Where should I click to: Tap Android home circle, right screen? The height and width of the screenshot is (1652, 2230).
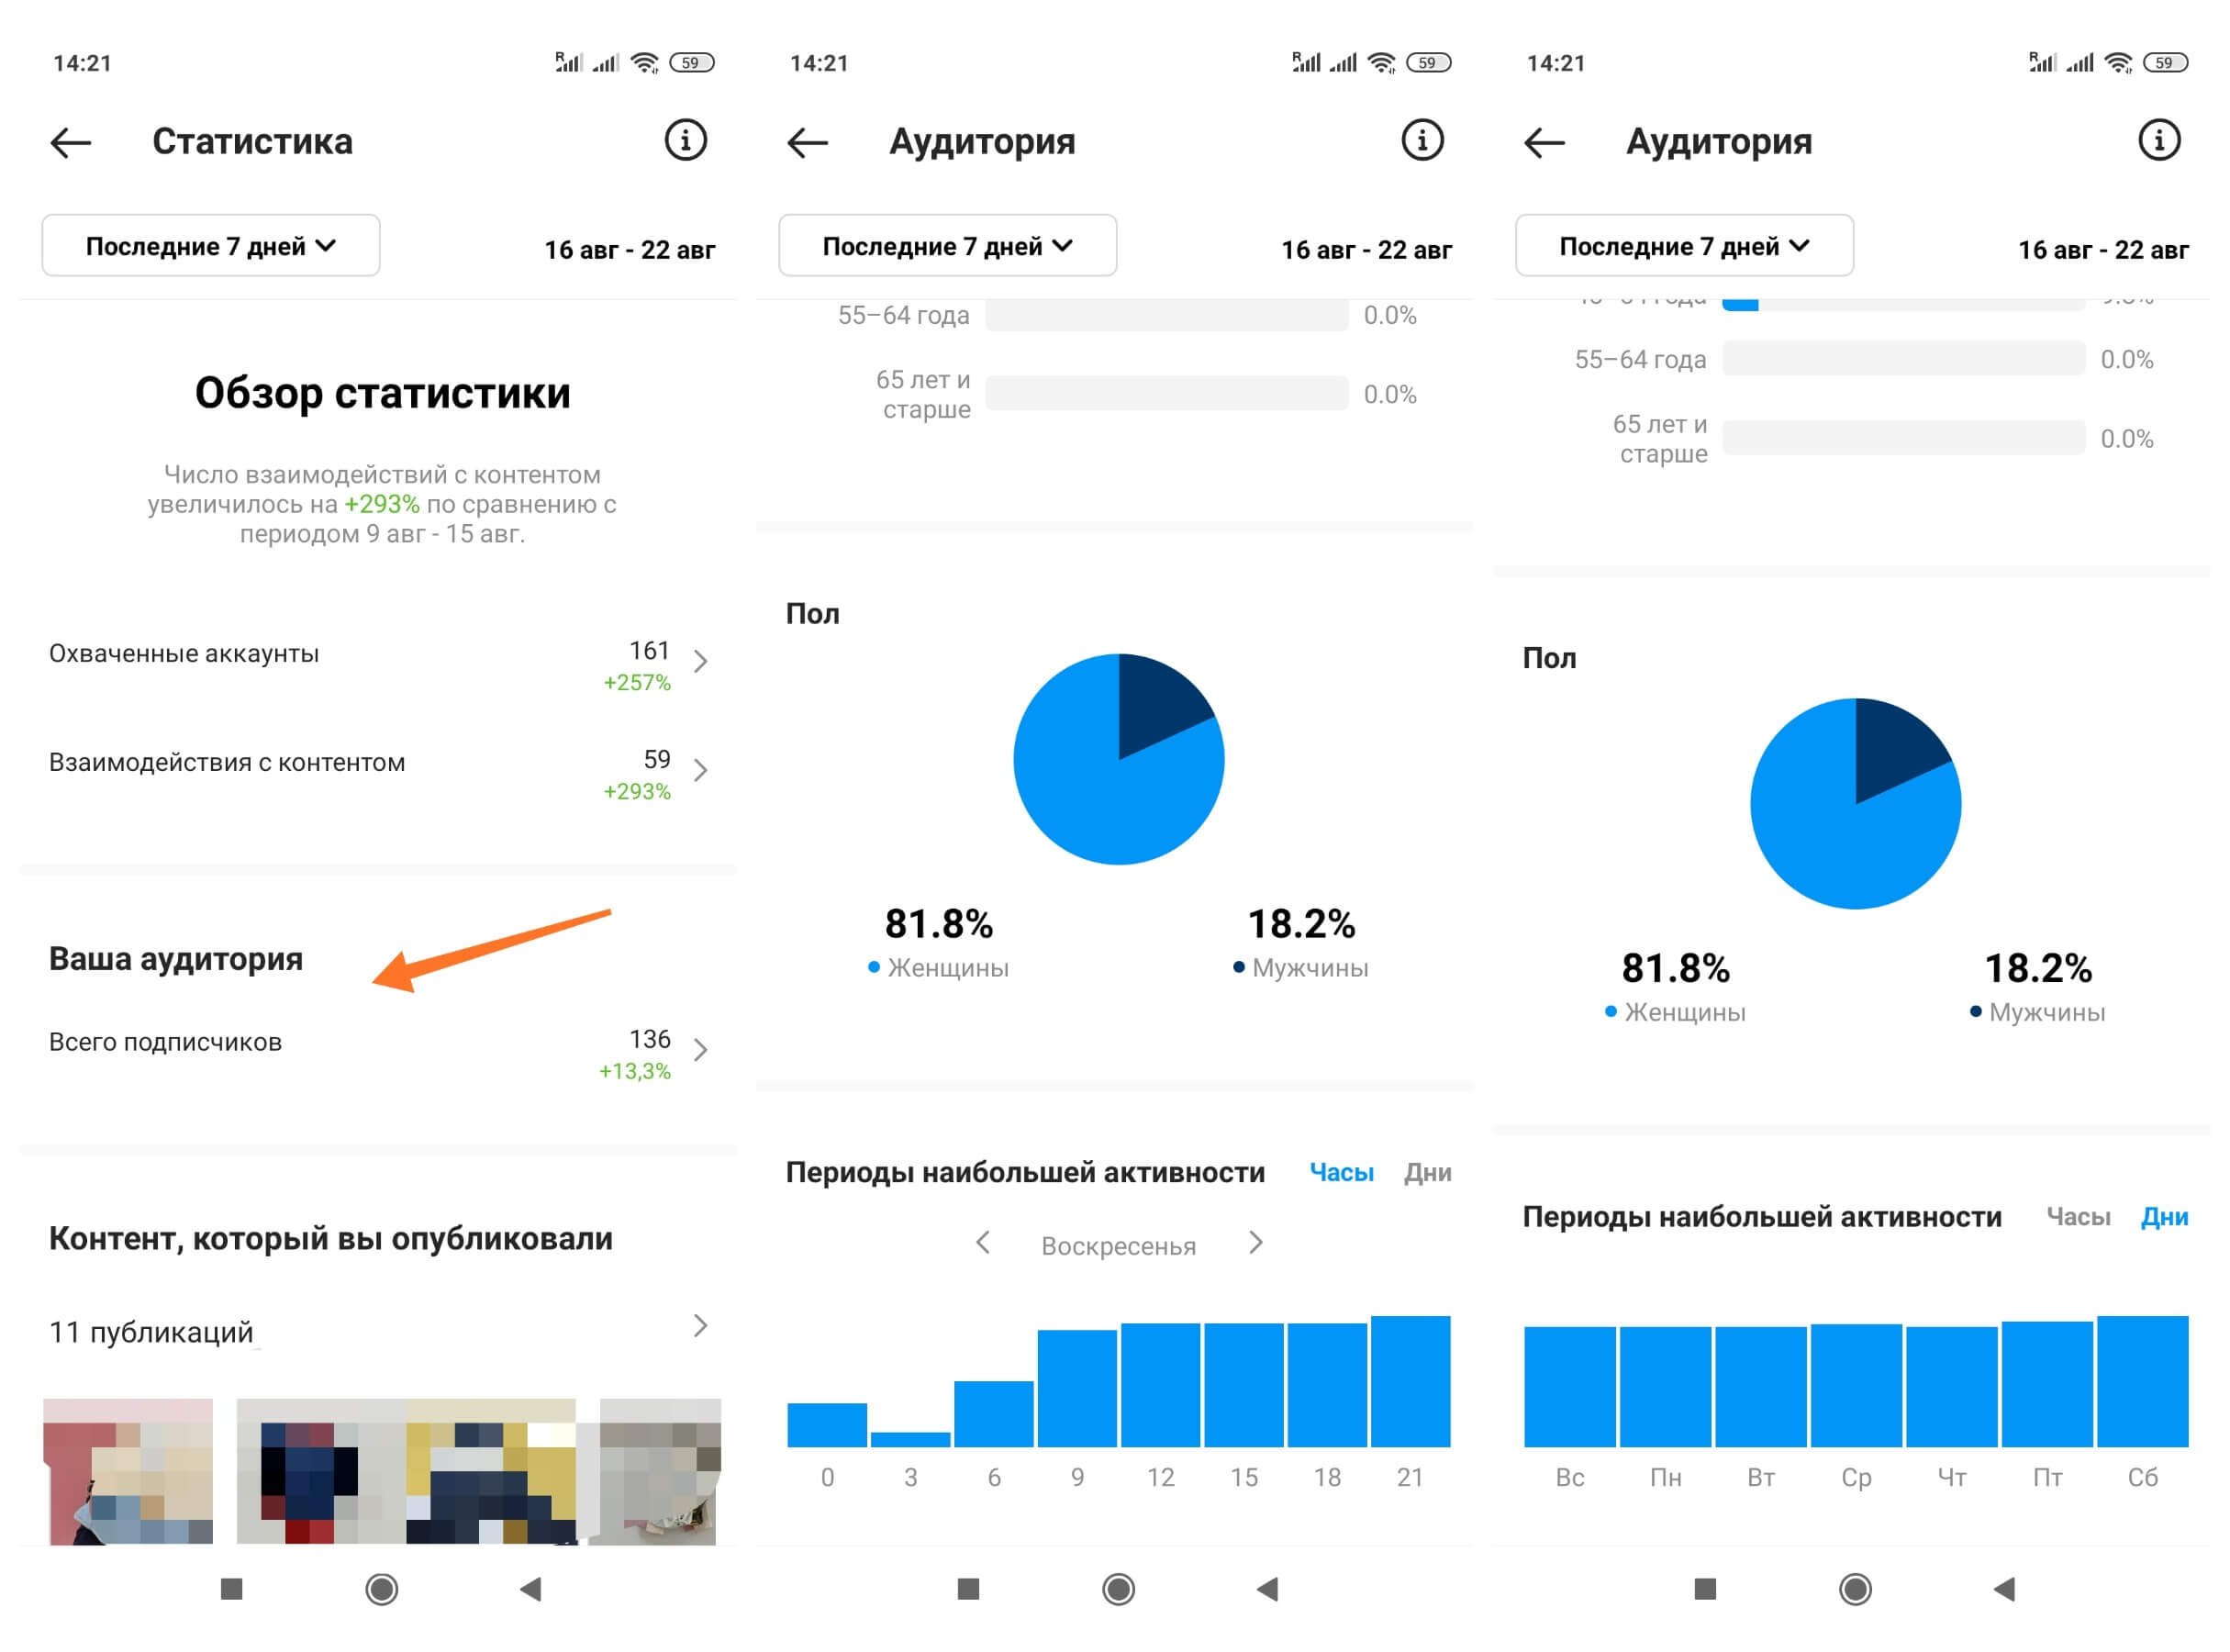(1856, 1590)
